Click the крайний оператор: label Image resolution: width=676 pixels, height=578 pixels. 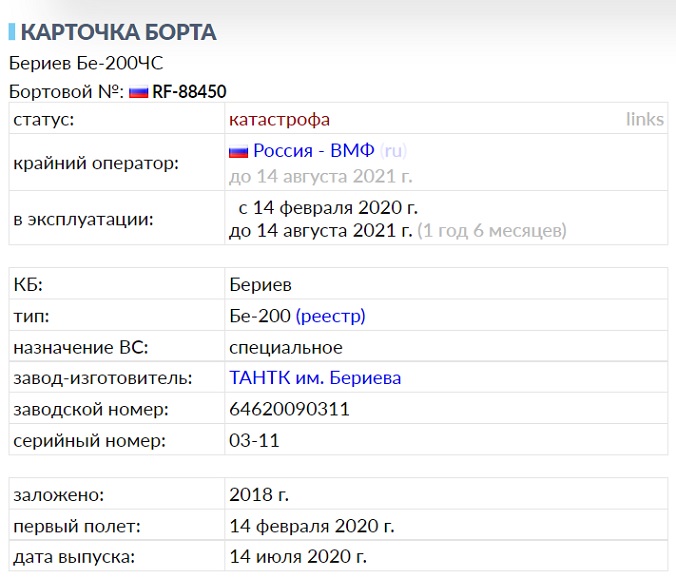point(96,163)
